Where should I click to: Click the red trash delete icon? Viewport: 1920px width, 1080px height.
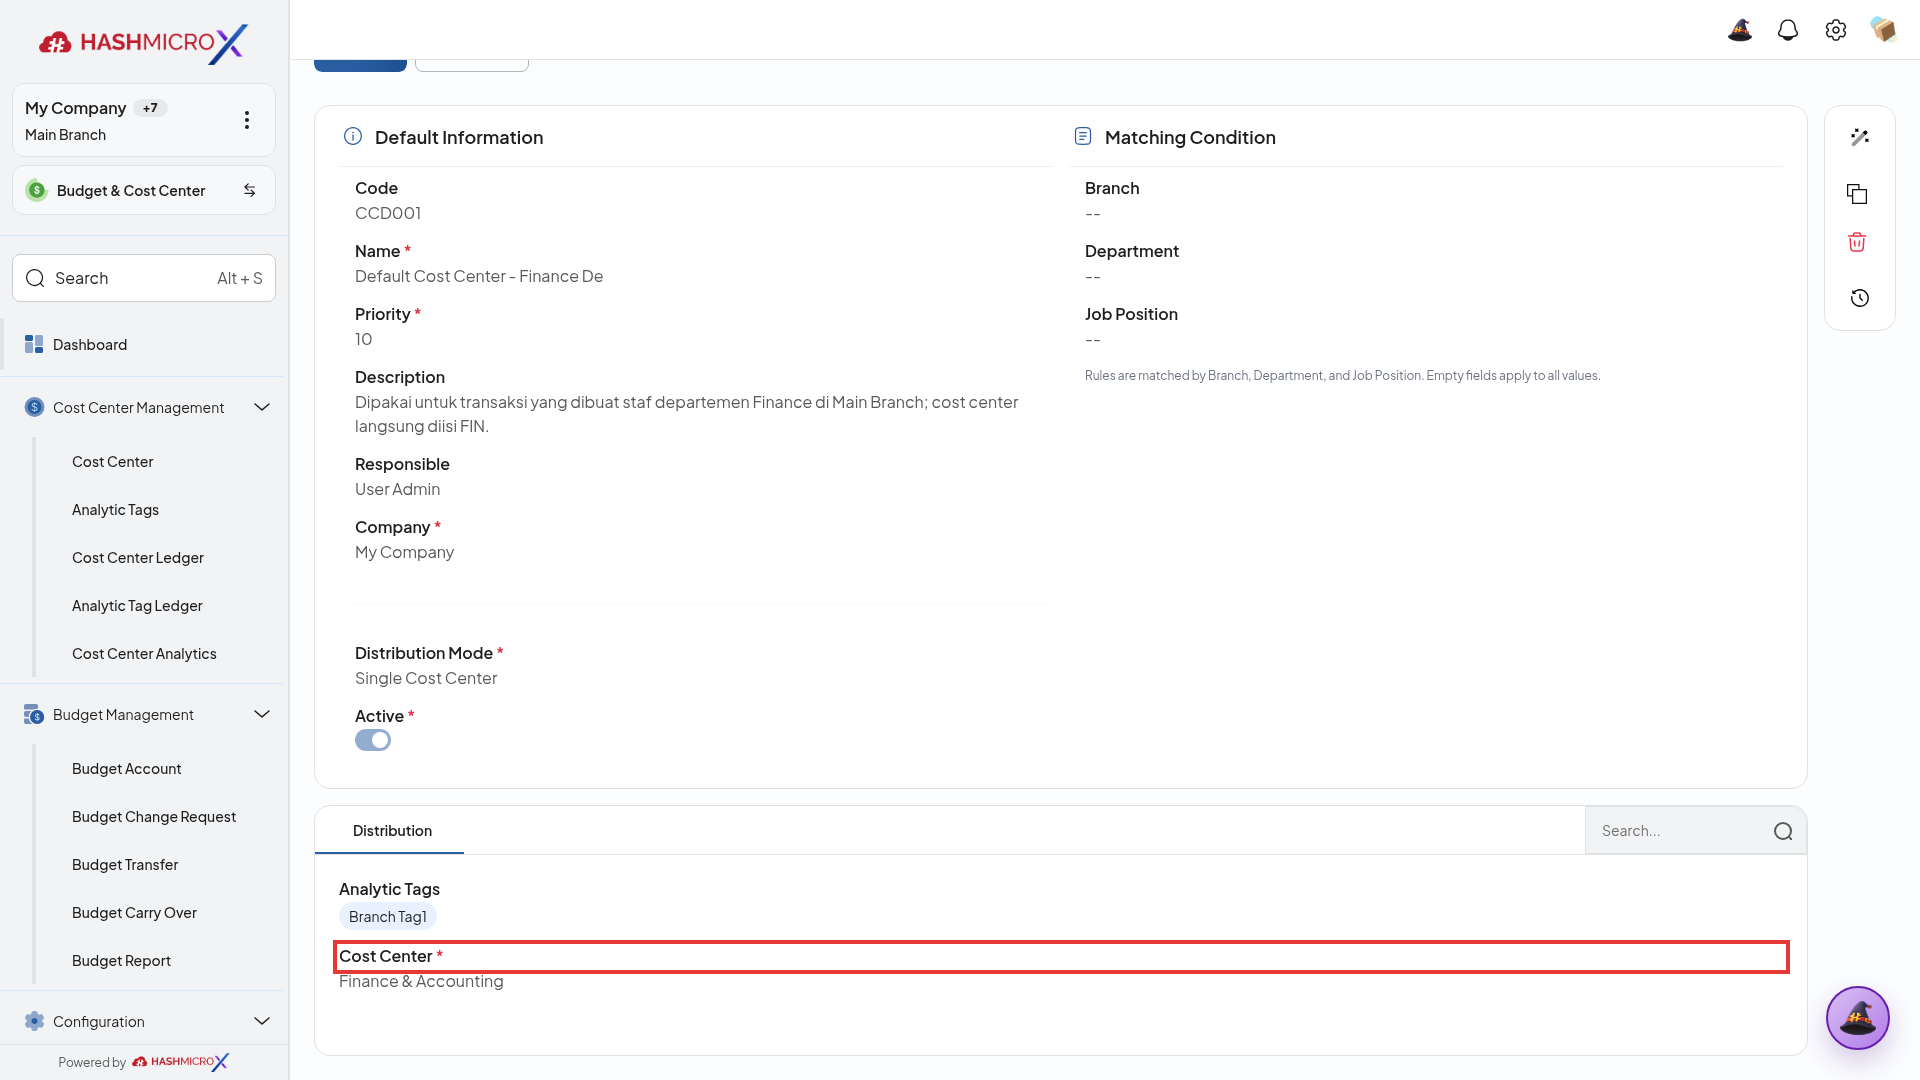1857,242
